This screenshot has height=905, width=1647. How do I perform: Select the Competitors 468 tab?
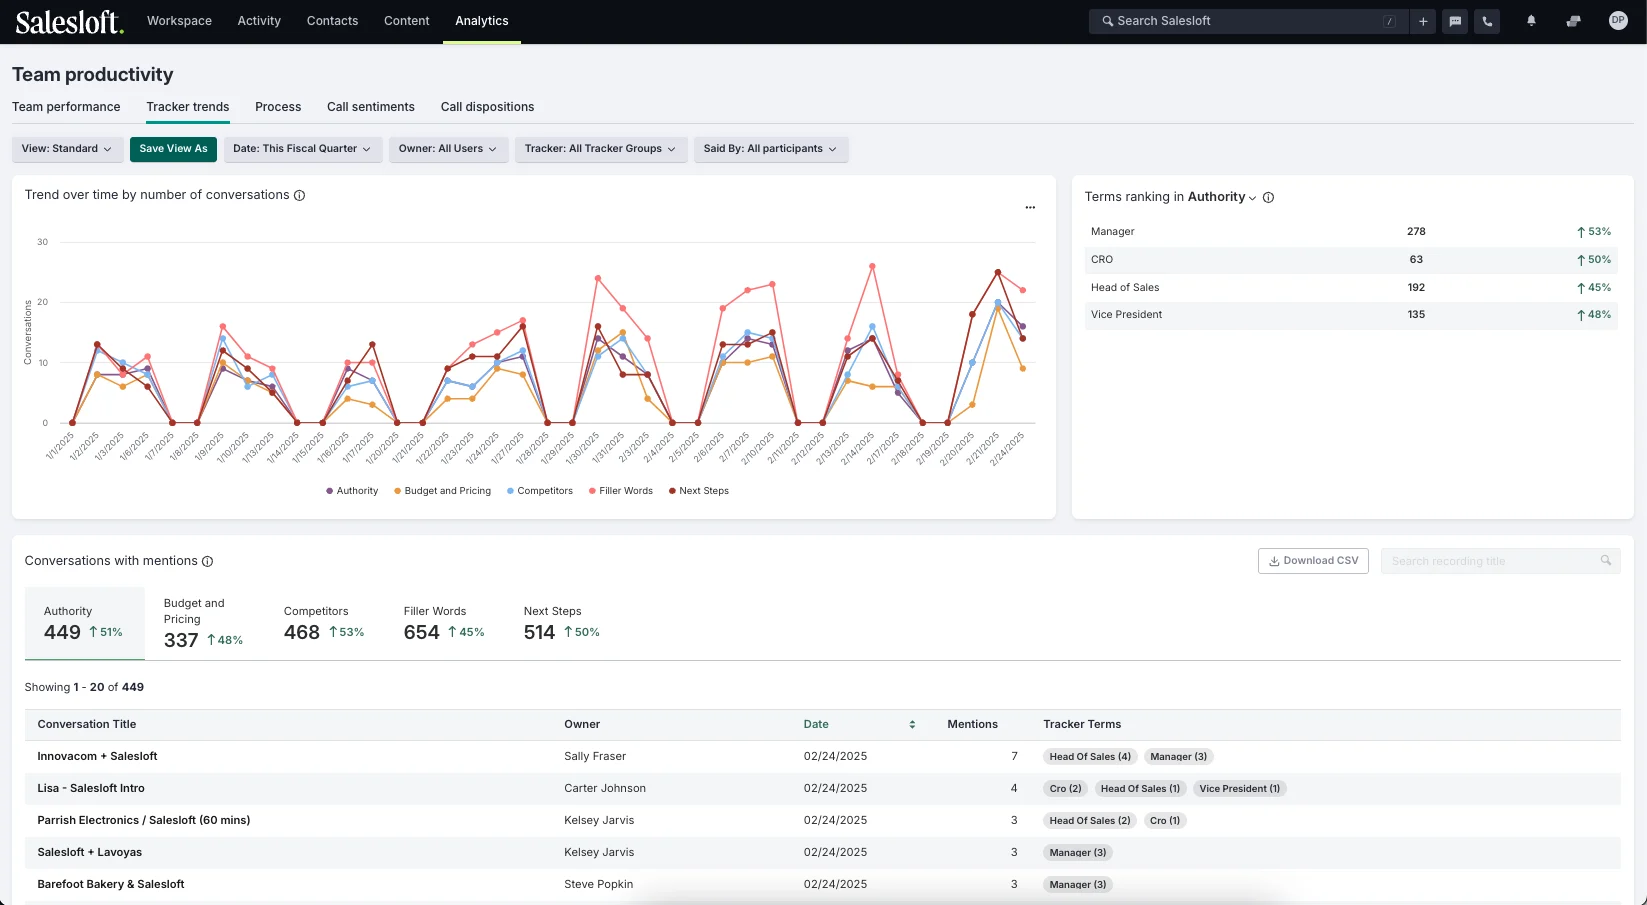[x=324, y=623]
